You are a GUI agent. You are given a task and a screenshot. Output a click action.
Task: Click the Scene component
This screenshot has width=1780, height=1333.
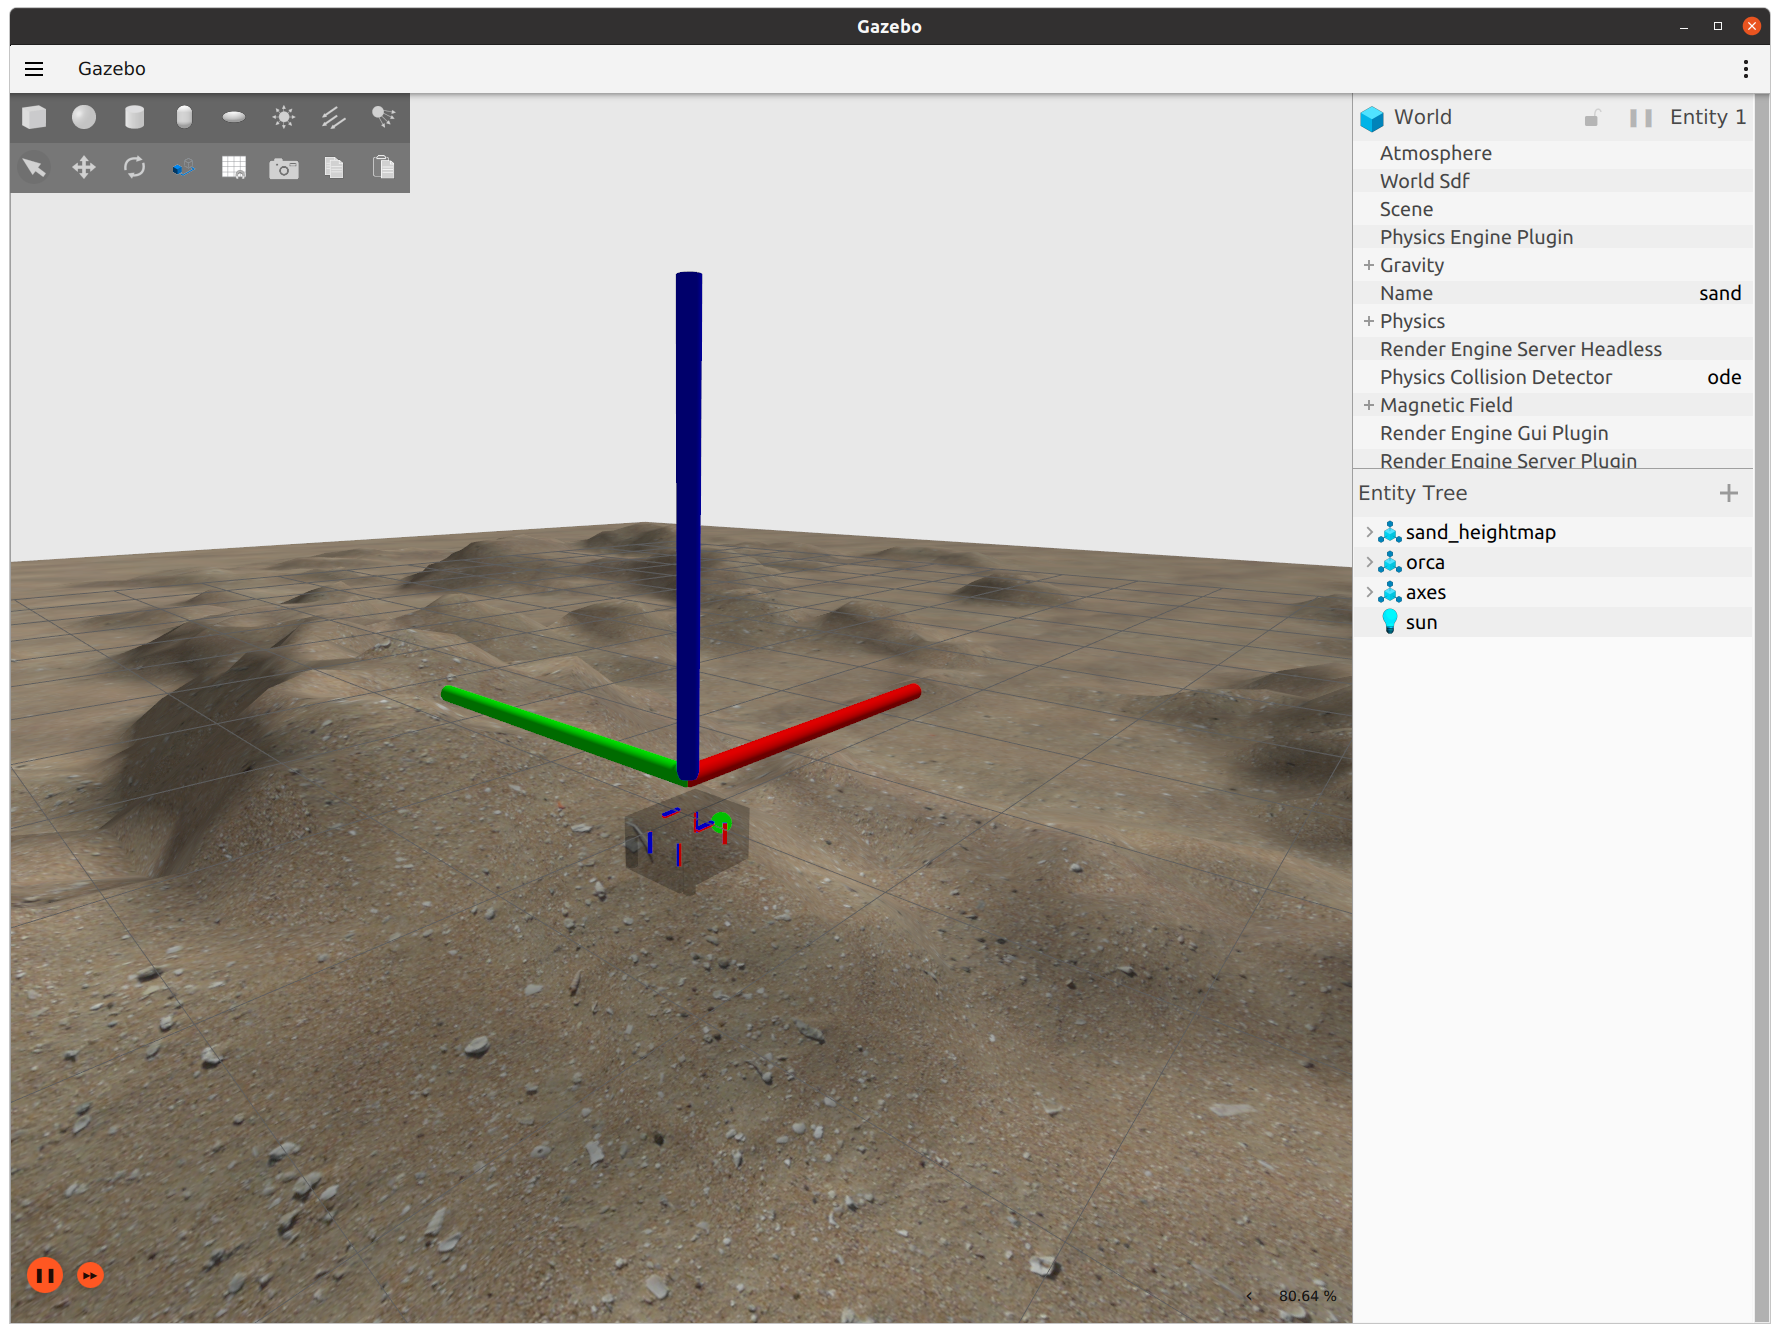(1553, 209)
